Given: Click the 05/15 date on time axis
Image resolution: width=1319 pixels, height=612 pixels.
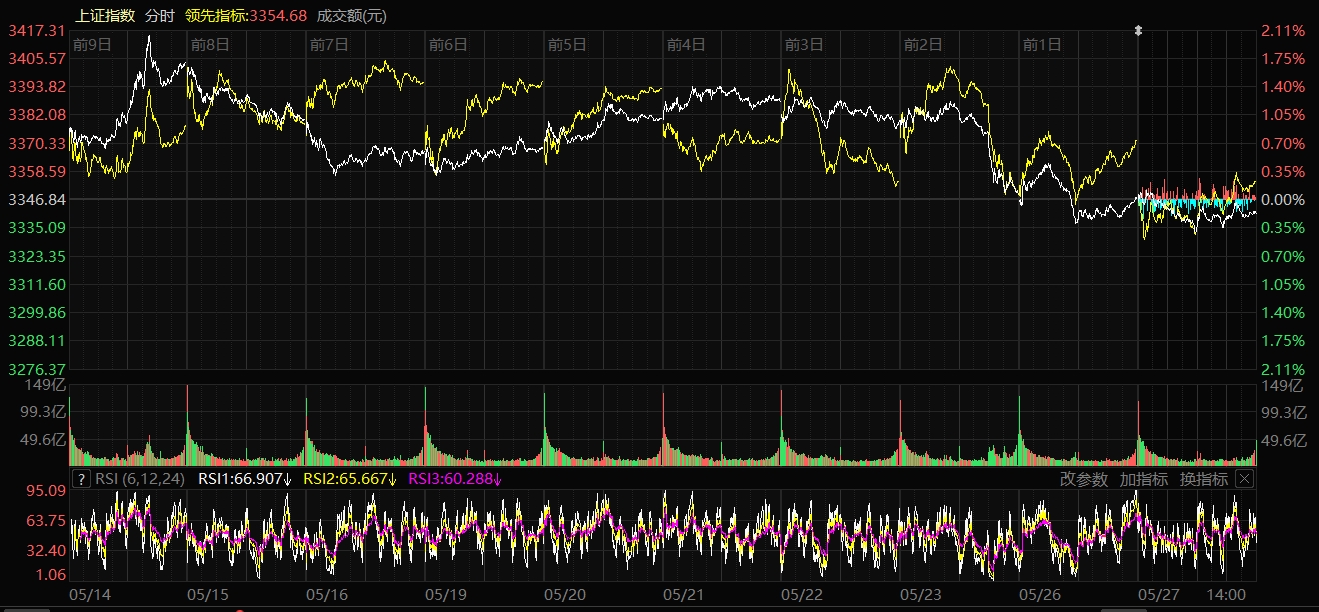Looking at the screenshot, I should click(x=208, y=594).
